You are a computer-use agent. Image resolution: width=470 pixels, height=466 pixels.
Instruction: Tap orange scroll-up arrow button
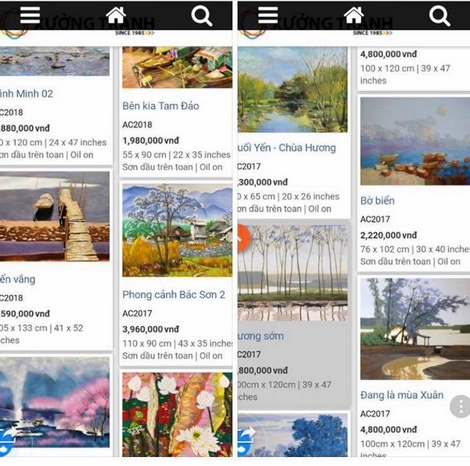click(244, 238)
